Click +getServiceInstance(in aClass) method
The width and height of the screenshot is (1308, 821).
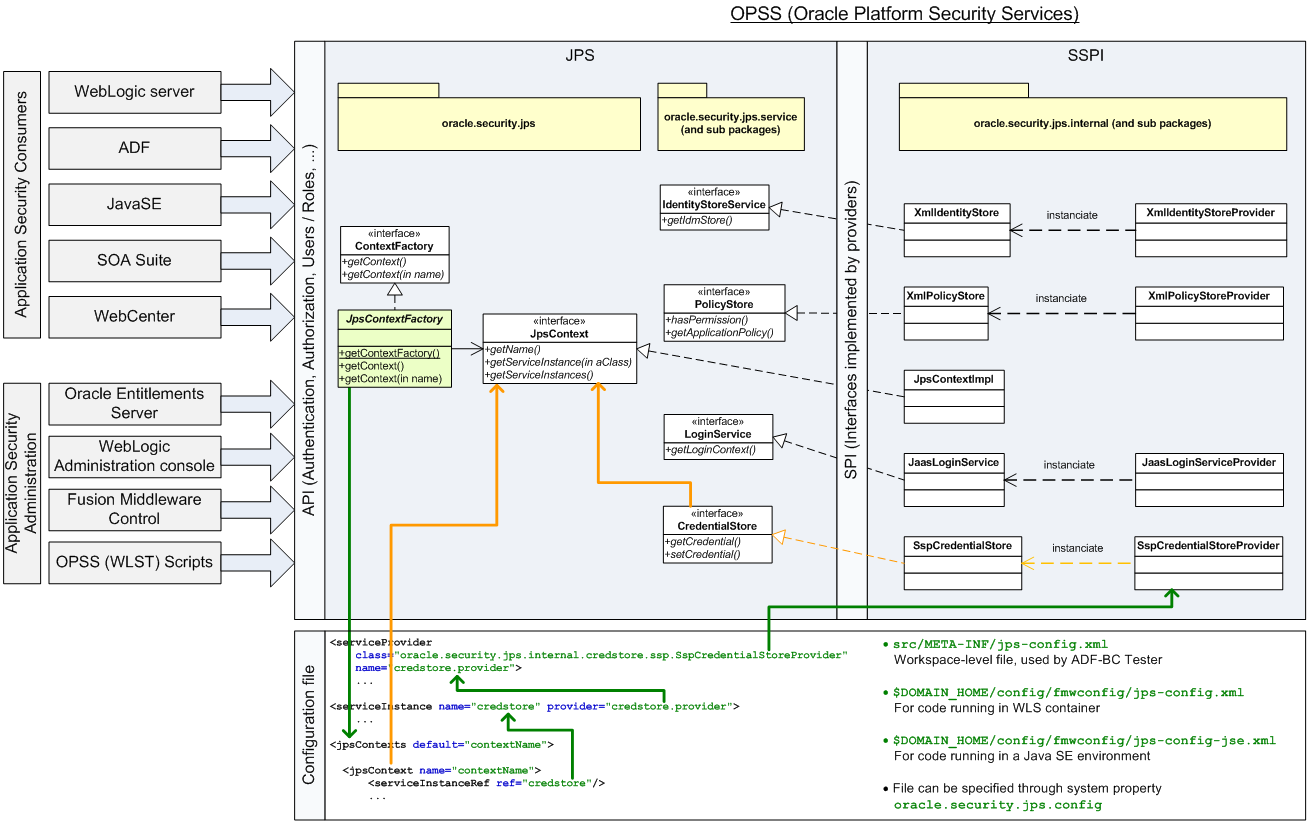pos(558,362)
